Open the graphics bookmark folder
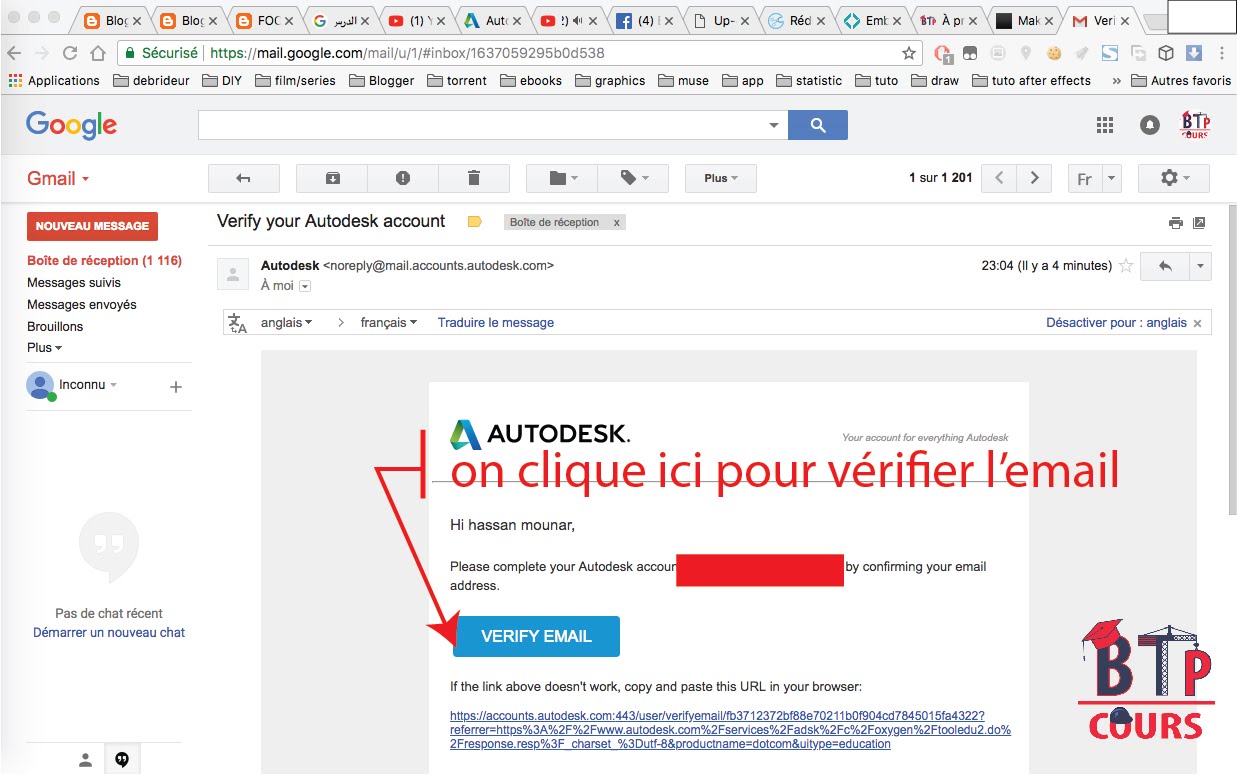 point(609,81)
